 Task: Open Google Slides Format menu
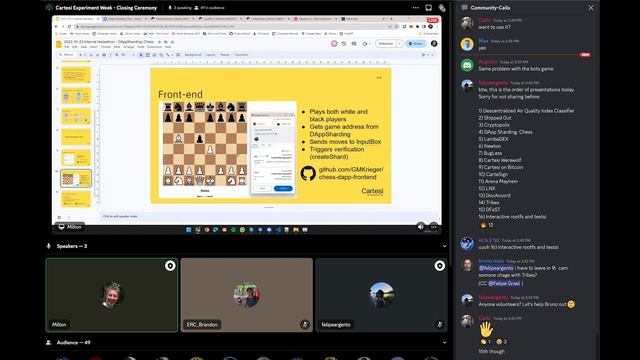coord(105,47)
